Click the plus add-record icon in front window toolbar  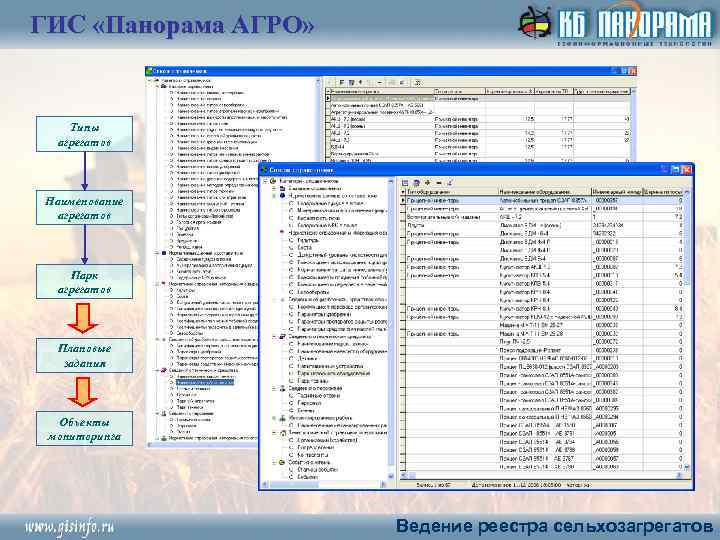tap(428, 183)
